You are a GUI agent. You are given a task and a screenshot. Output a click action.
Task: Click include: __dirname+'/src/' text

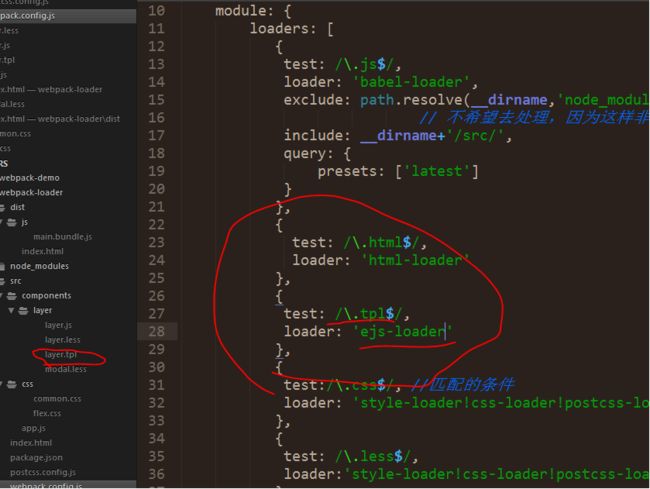[398, 136]
